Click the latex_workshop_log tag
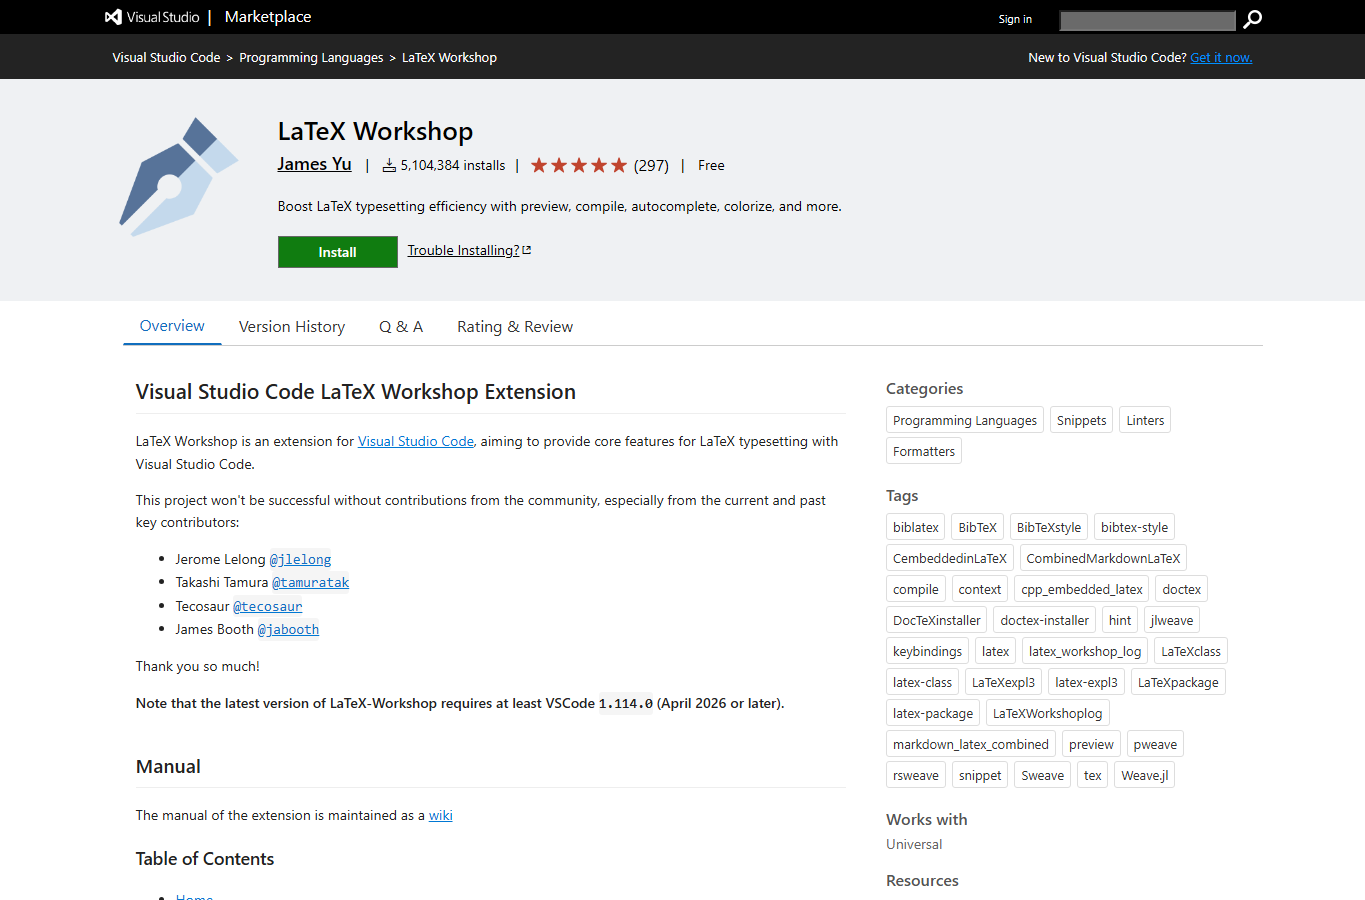 pyautogui.click(x=1085, y=651)
